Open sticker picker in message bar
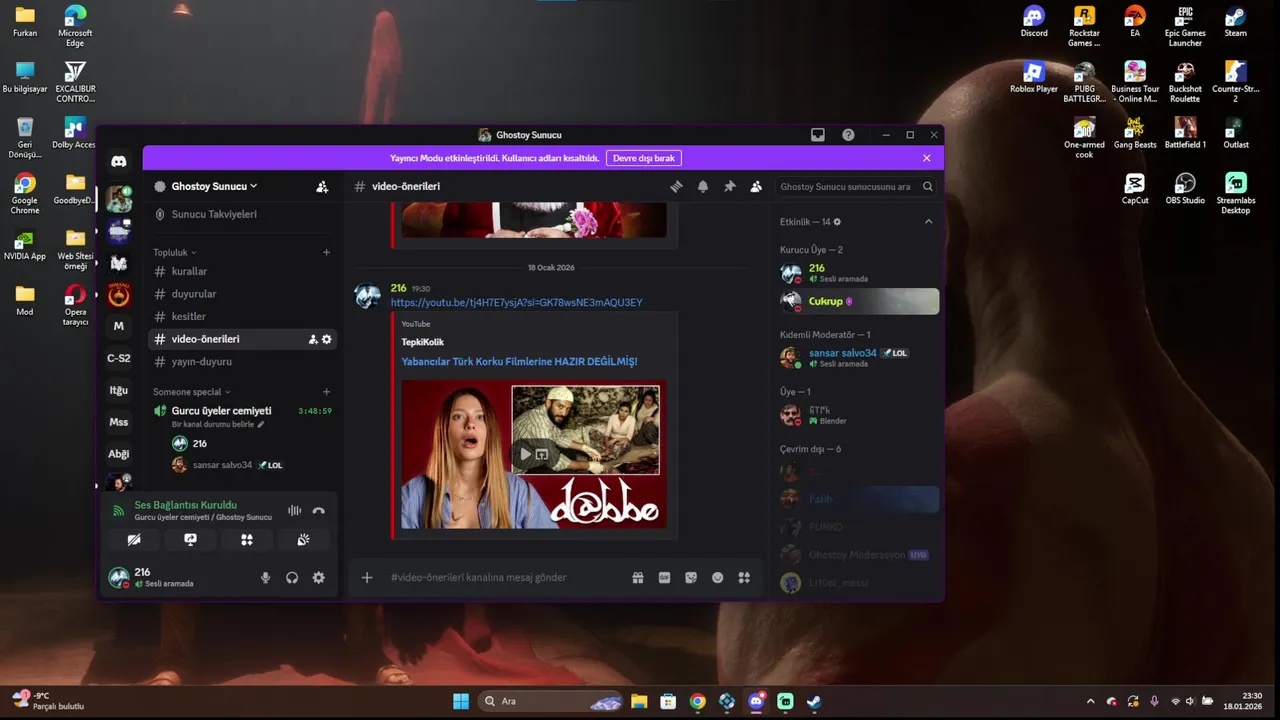This screenshot has height=720, width=1280. 691,578
